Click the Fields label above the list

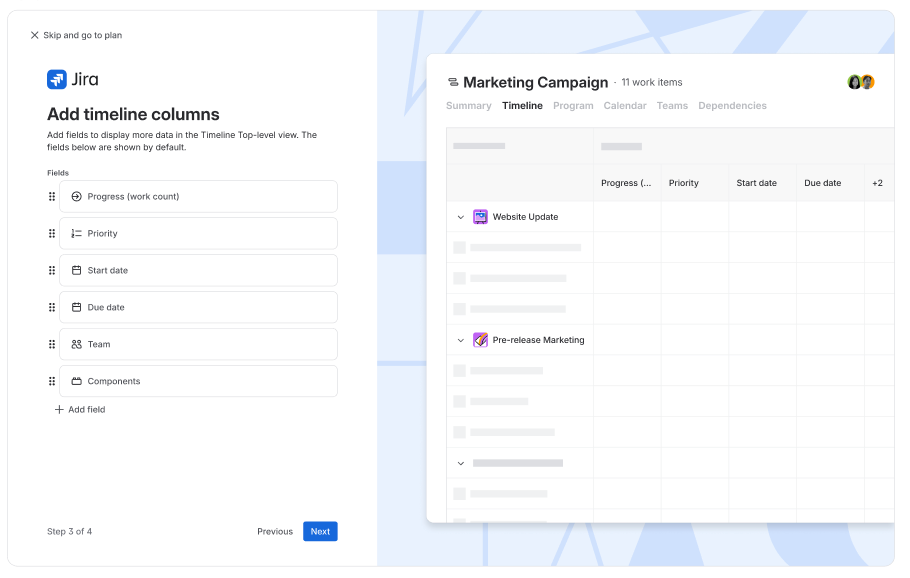point(58,173)
